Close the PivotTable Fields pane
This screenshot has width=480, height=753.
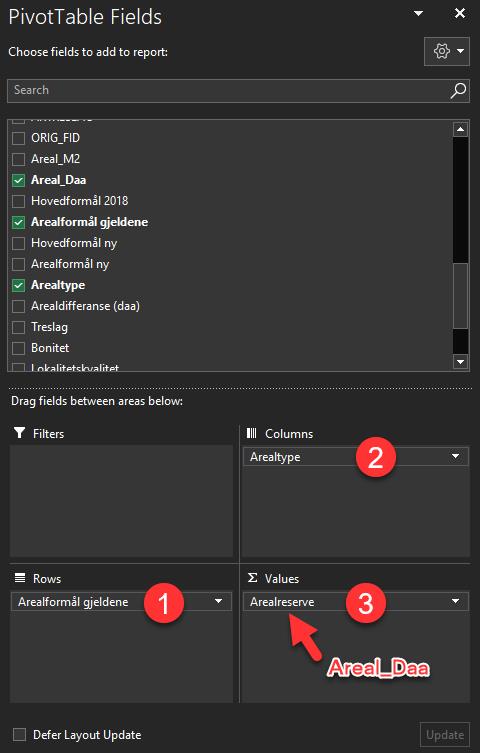pos(460,13)
